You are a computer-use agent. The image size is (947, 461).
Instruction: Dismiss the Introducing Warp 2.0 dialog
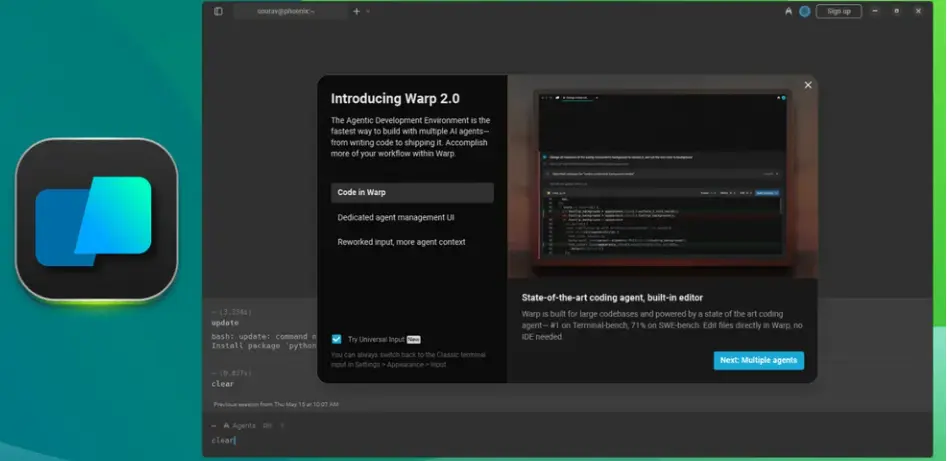pyautogui.click(x=808, y=85)
